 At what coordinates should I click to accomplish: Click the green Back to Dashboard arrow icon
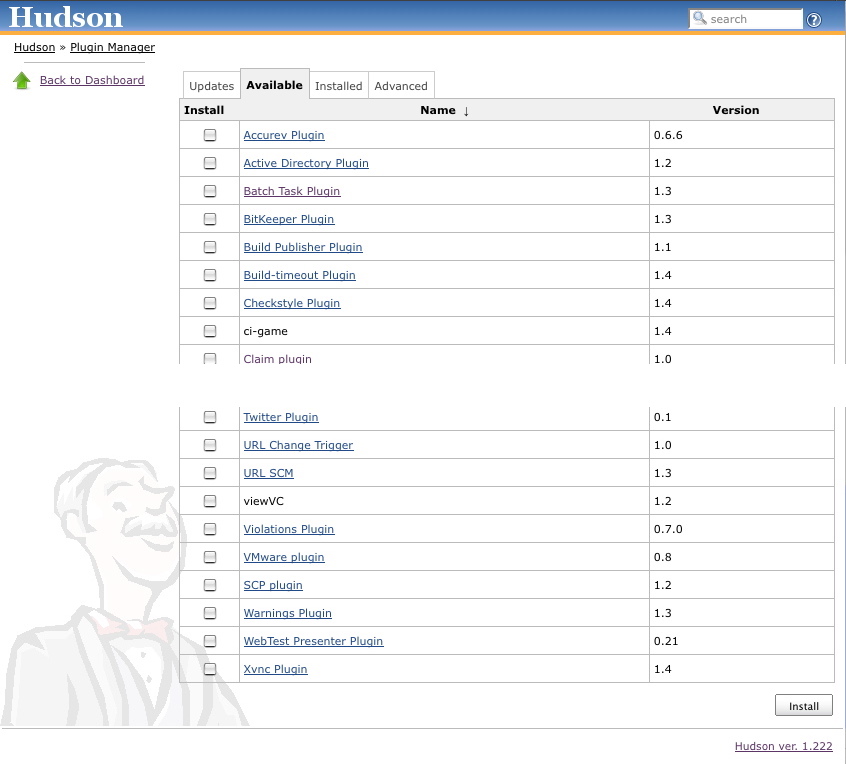point(22,81)
